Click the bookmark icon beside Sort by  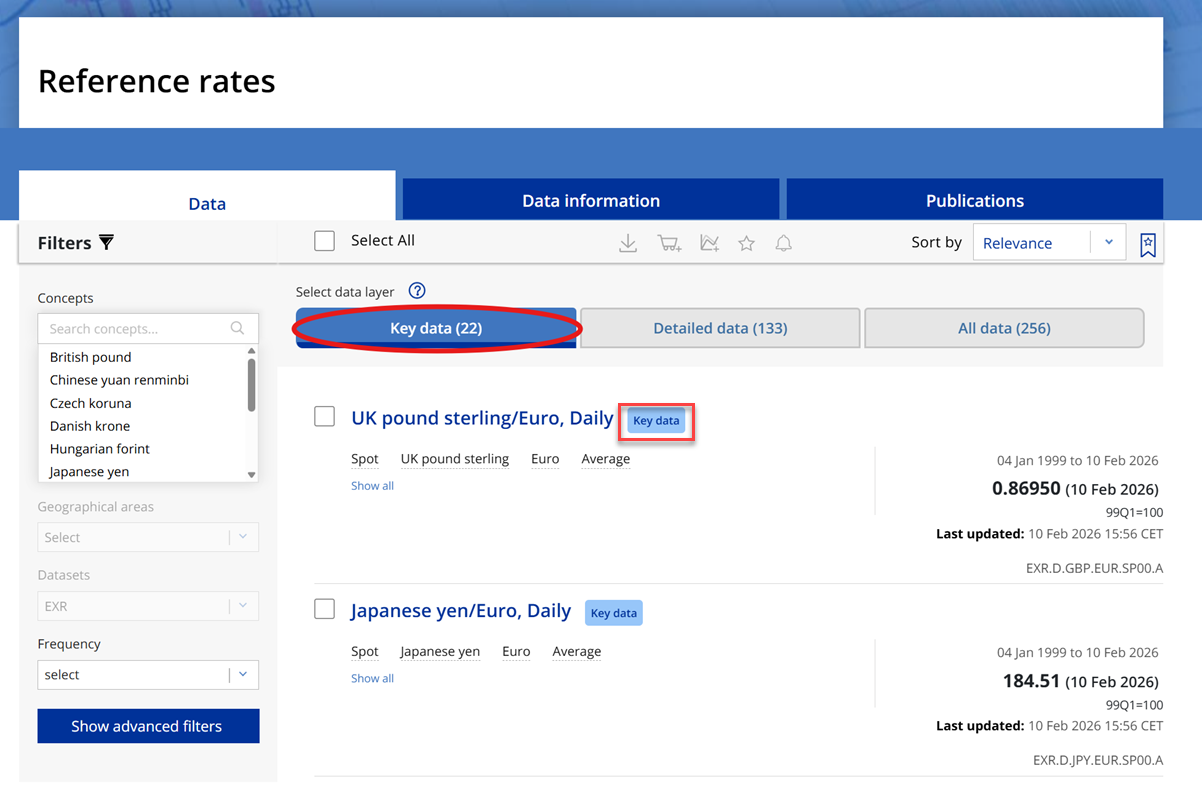(1148, 242)
